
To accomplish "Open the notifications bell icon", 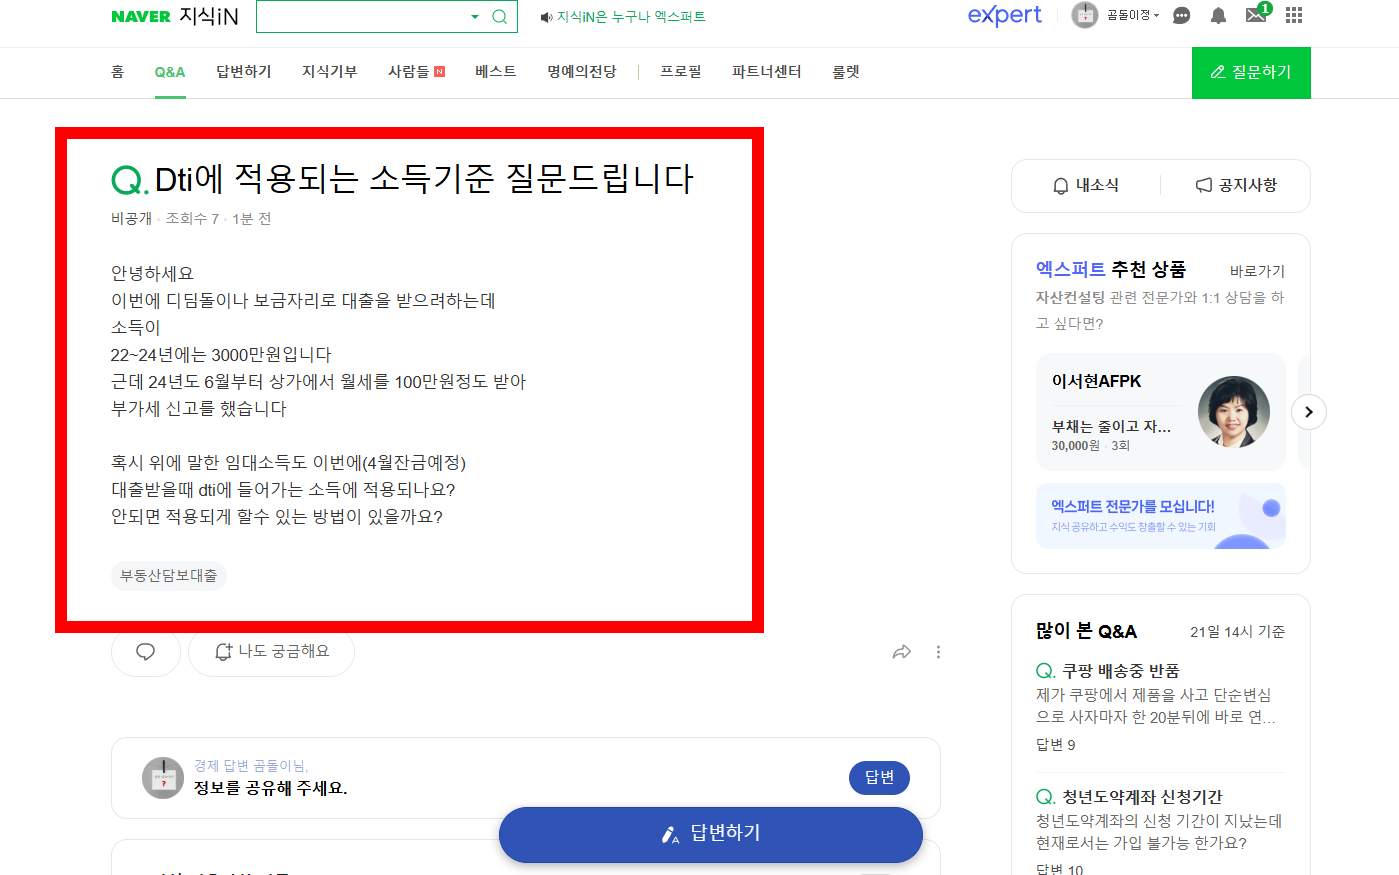I will (x=1218, y=15).
